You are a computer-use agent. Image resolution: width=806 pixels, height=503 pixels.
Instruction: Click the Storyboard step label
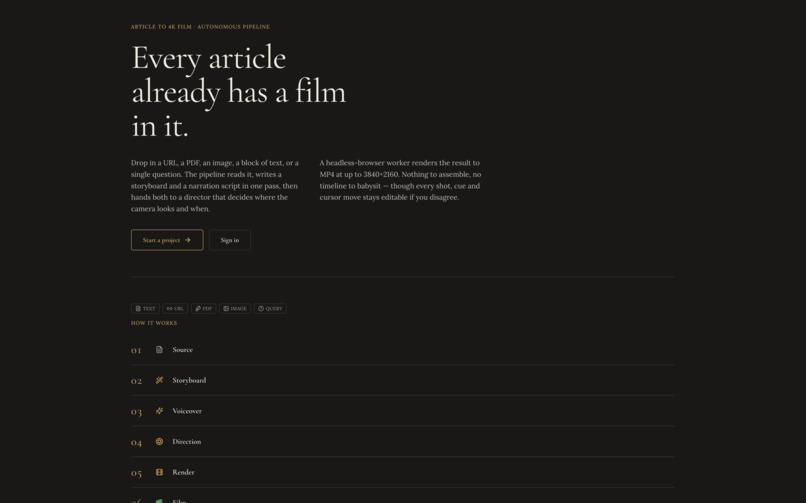tap(189, 380)
